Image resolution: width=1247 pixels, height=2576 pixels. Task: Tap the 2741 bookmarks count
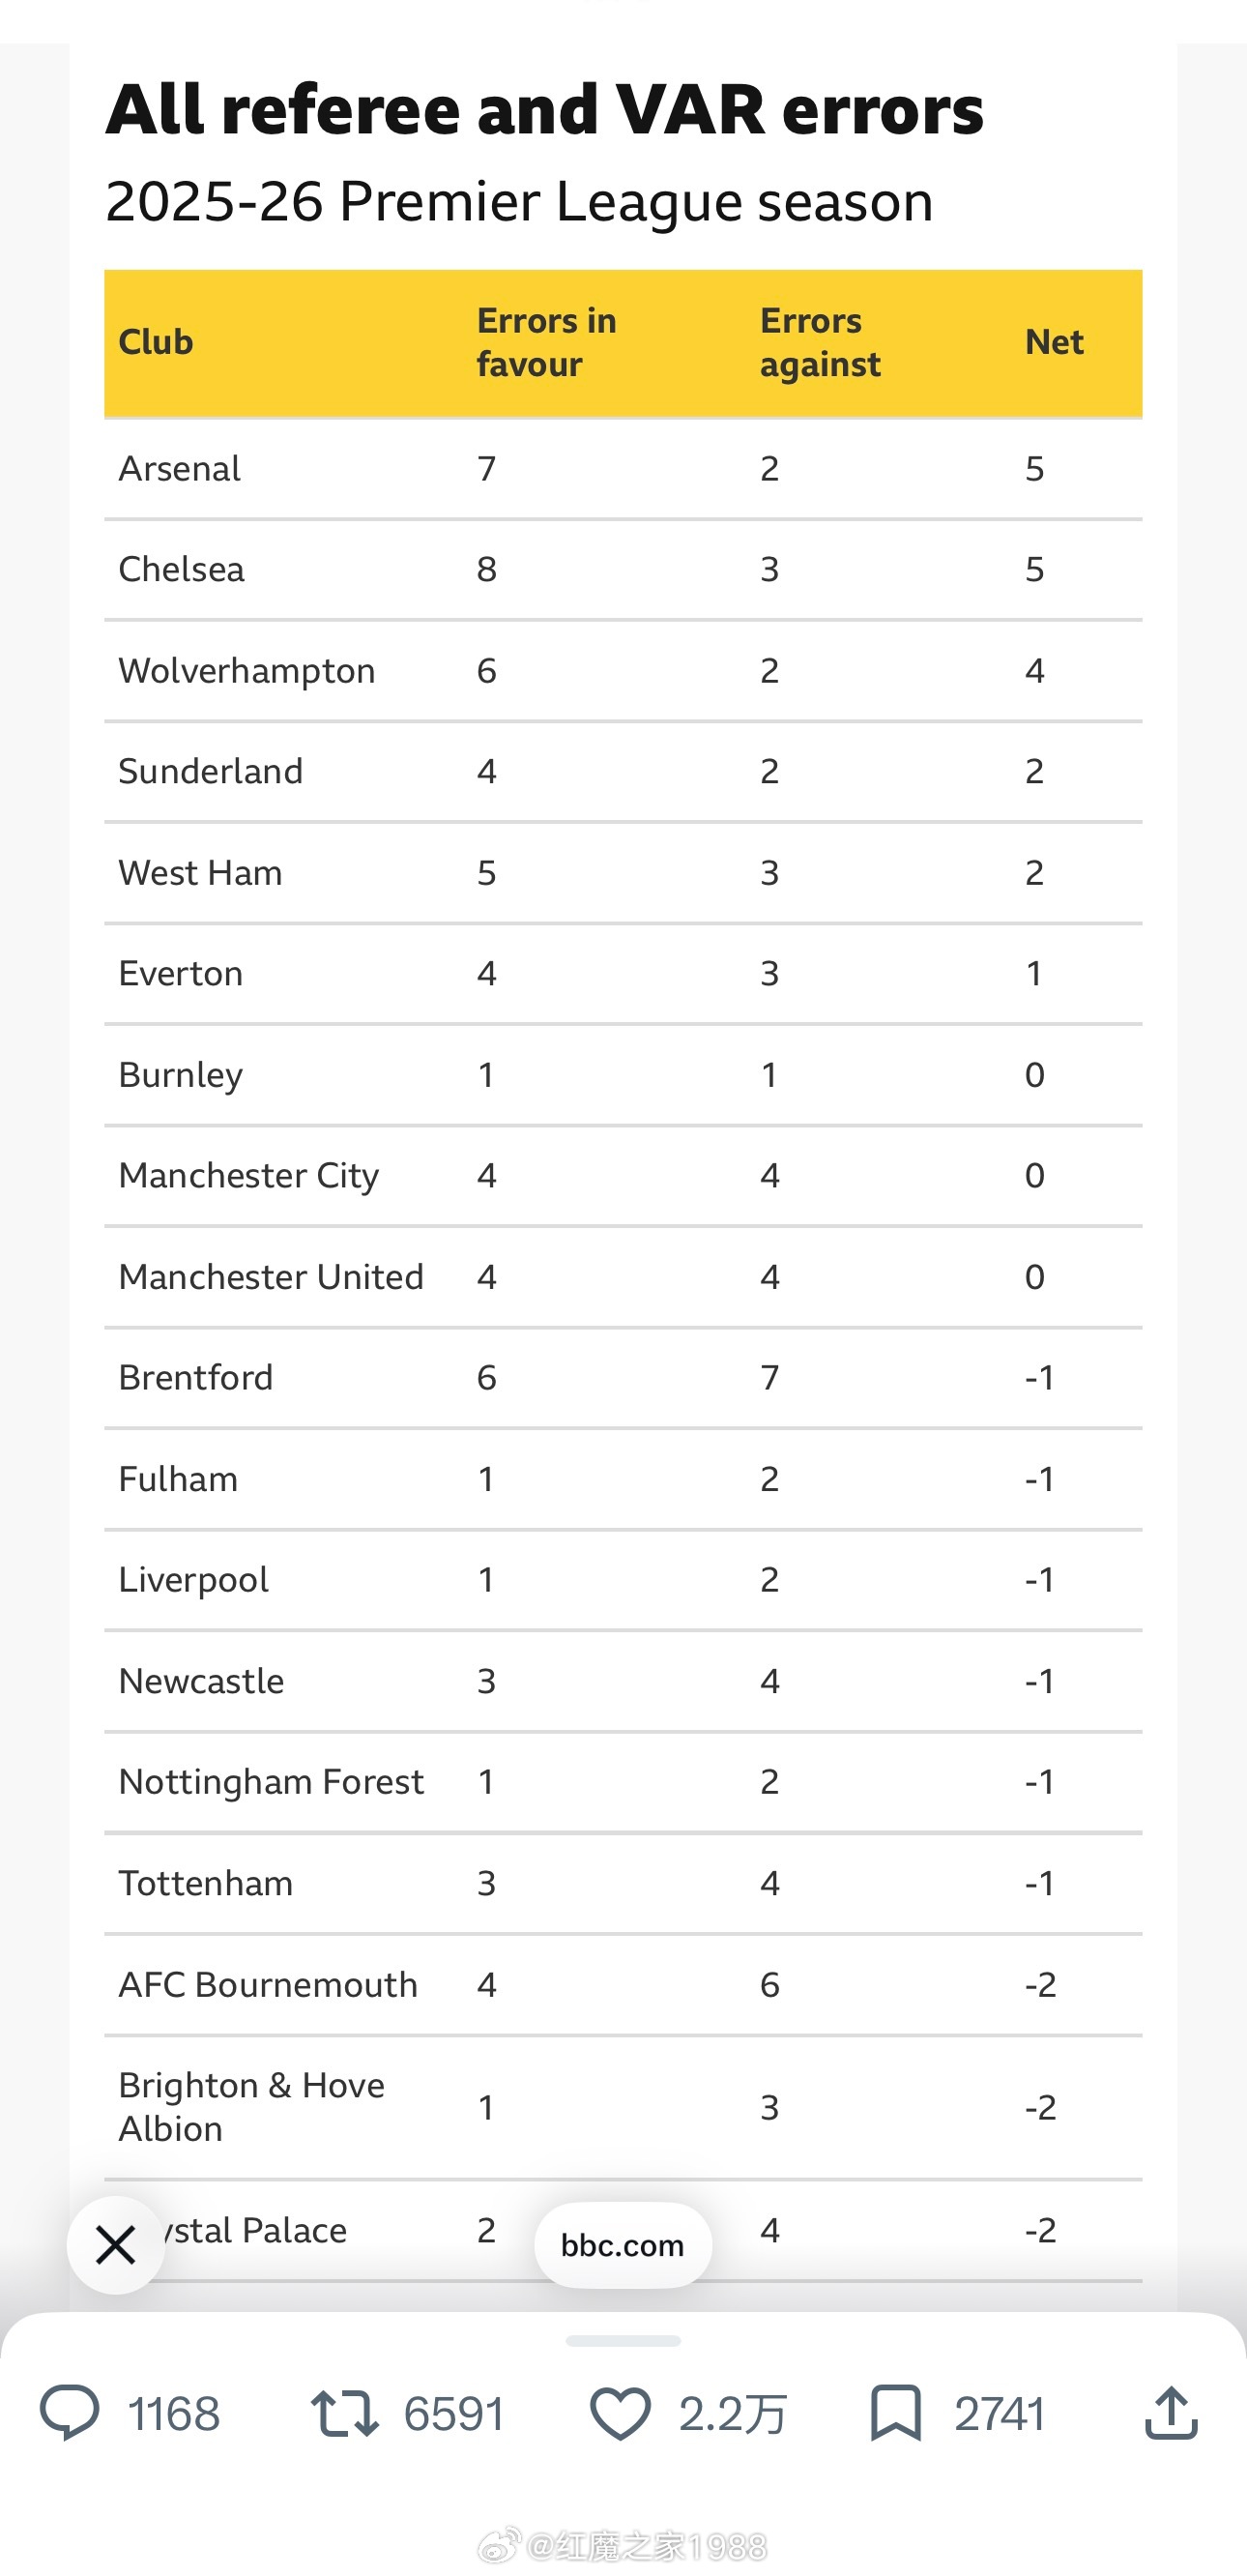999,2414
